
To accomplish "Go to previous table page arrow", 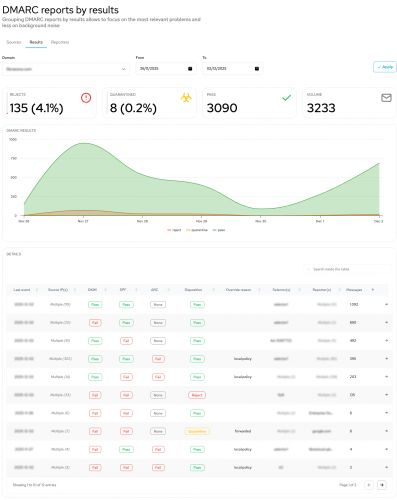I will pos(369,485).
